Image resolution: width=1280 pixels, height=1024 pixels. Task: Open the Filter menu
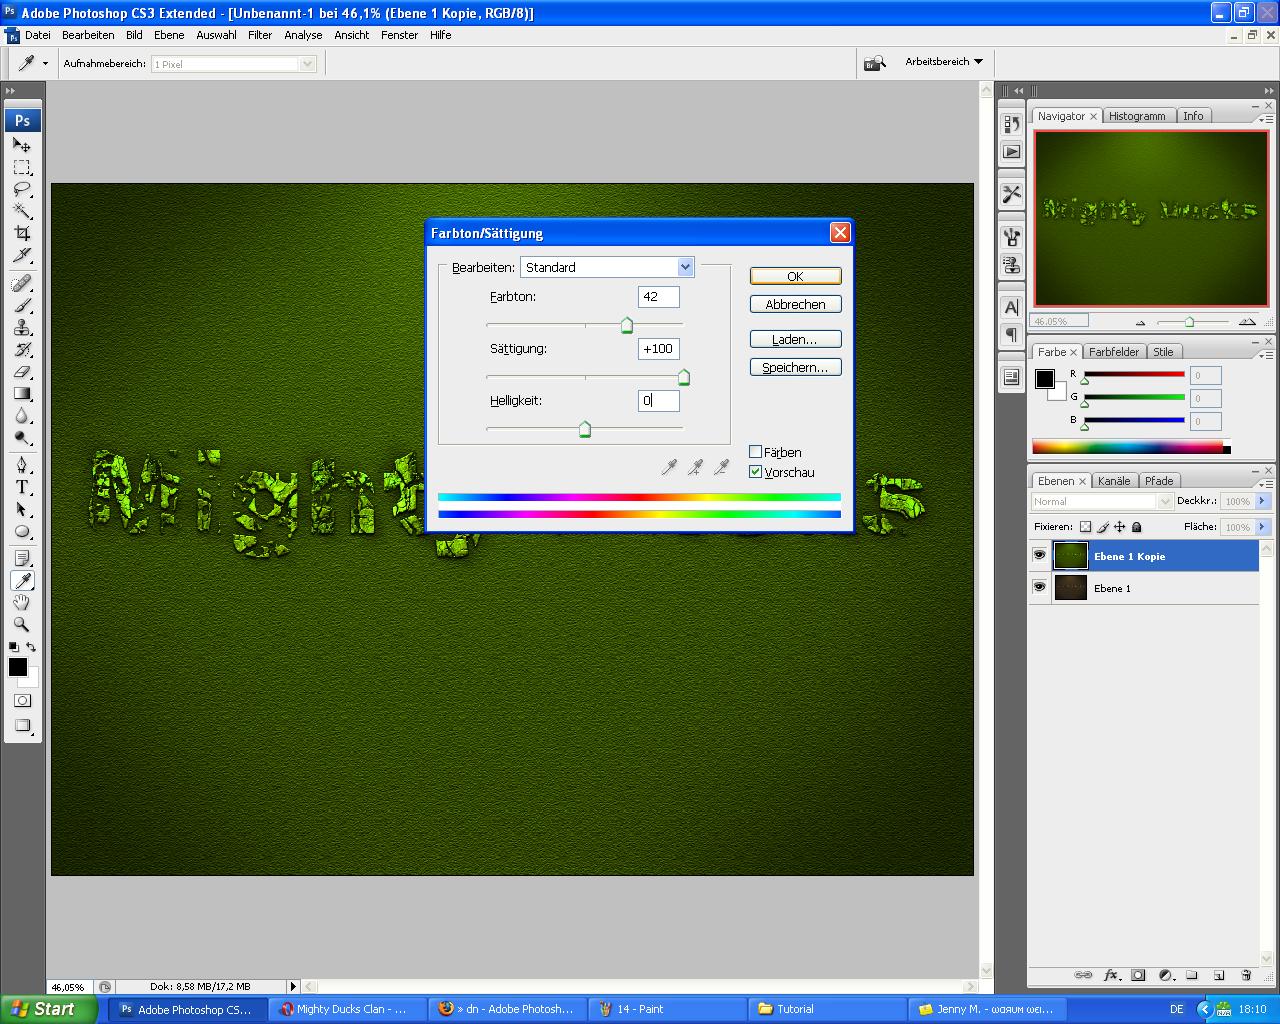pyautogui.click(x=260, y=35)
